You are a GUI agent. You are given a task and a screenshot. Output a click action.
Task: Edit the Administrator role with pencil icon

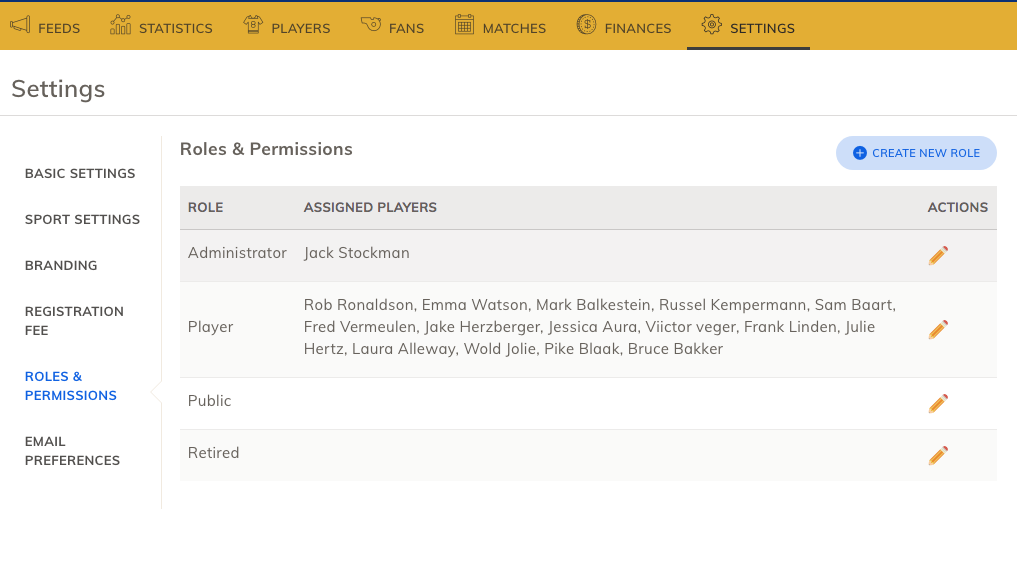point(938,256)
